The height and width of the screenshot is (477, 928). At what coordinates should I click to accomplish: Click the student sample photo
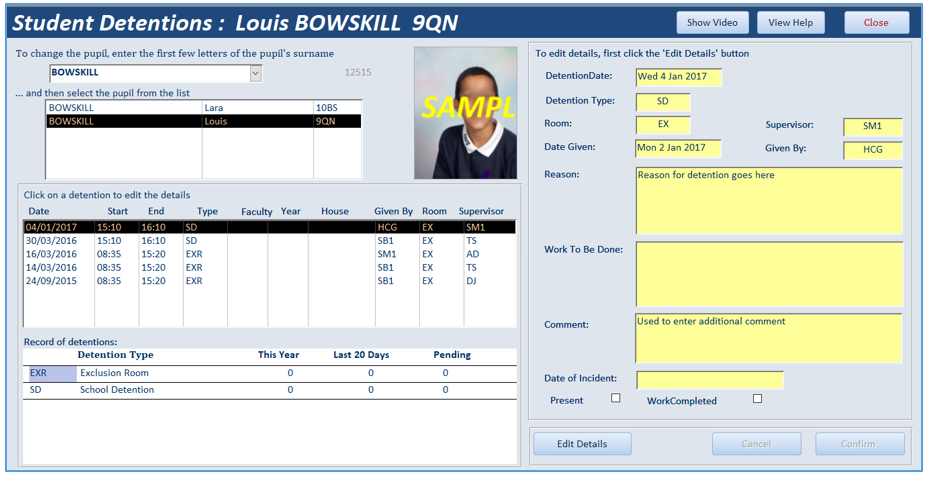(x=465, y=113)
